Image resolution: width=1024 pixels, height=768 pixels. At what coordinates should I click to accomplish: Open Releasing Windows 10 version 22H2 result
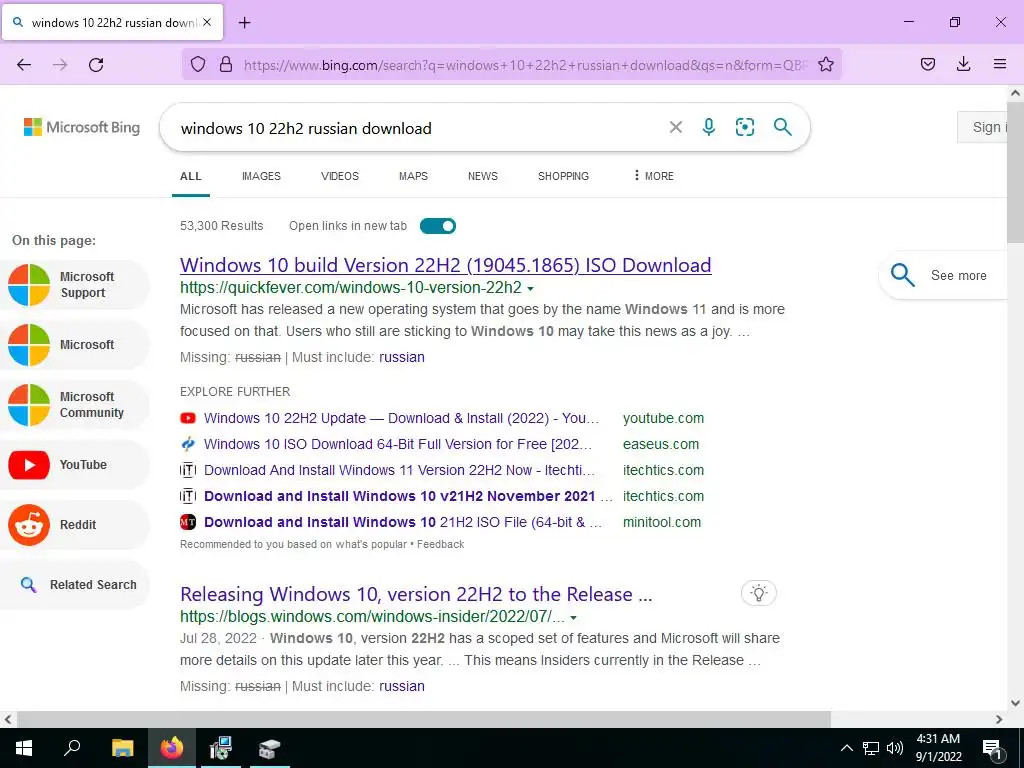pyautogui.click(x=416, y=594)
